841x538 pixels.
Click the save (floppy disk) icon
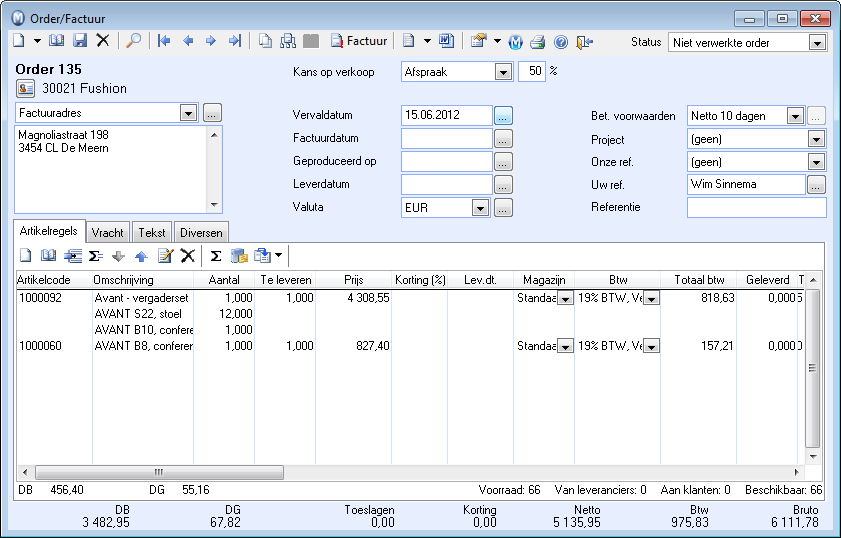tap(80, 41)
